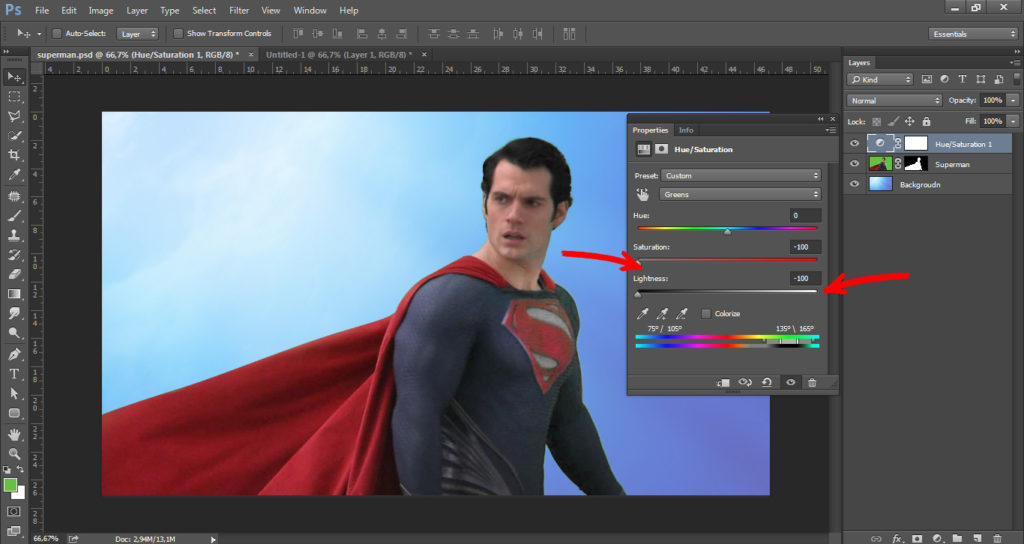
Task: Toggle adjustment layer visibility in Properties
Action: [790, 382]
